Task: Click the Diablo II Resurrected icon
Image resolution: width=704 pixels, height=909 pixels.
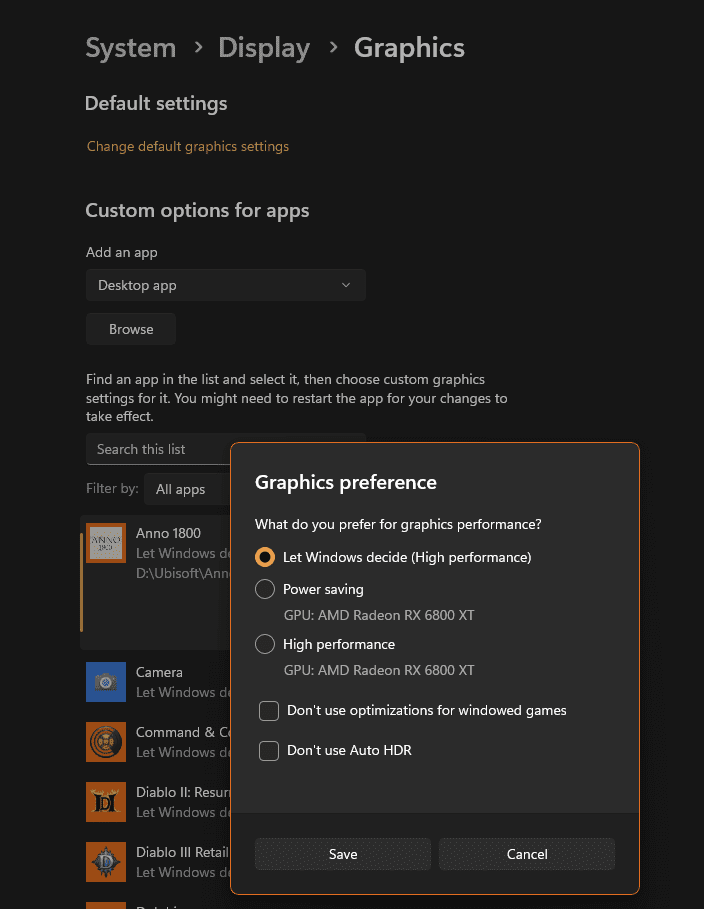Action: (x=106, y=802)
